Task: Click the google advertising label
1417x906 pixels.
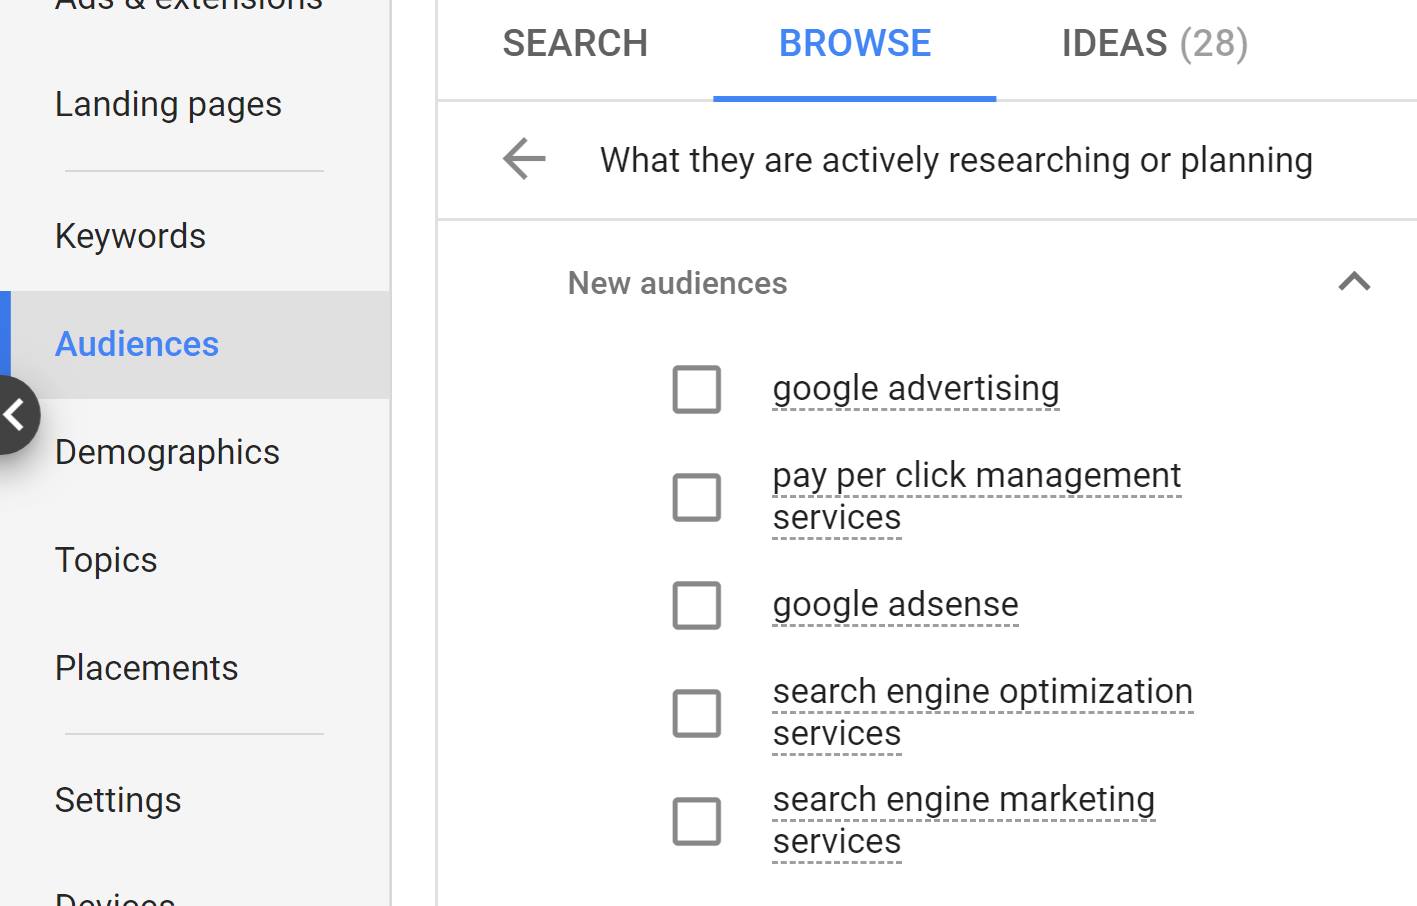Action: coord(916,388)
